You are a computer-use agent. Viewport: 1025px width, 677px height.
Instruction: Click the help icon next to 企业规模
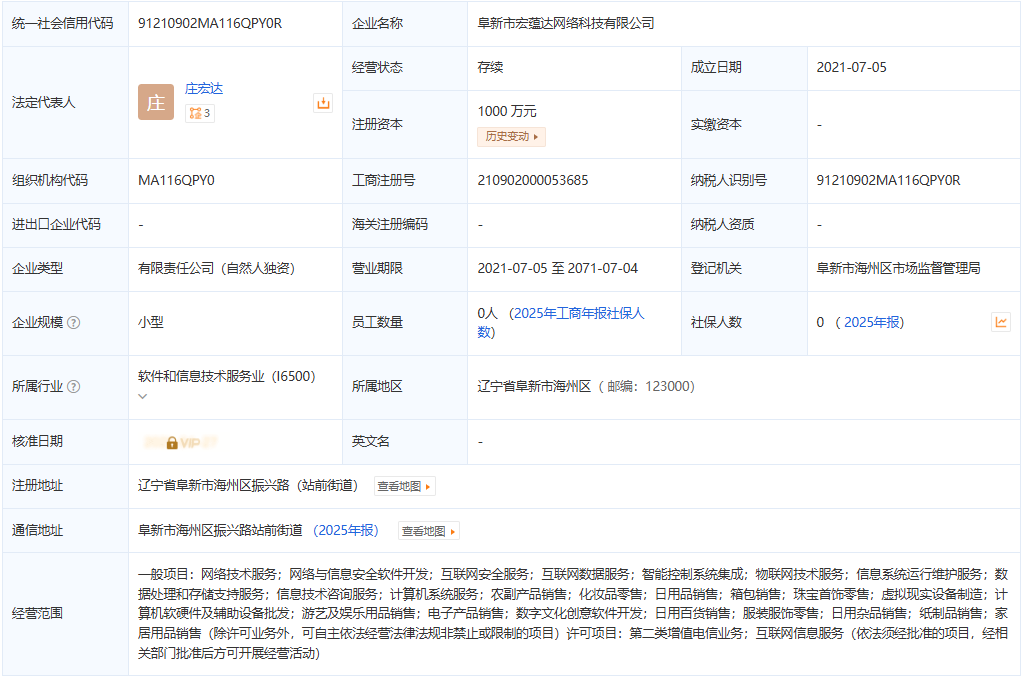[x=74, y=322]
